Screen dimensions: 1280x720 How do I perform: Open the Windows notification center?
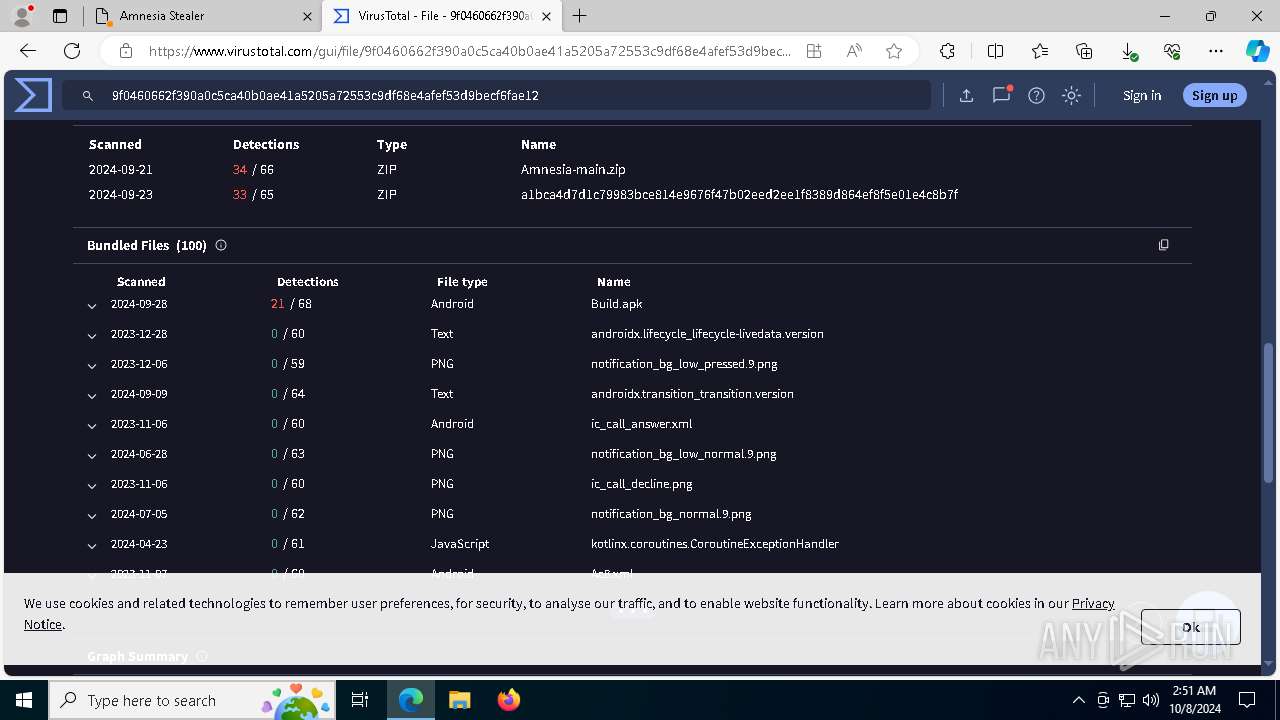(1247, 700)
